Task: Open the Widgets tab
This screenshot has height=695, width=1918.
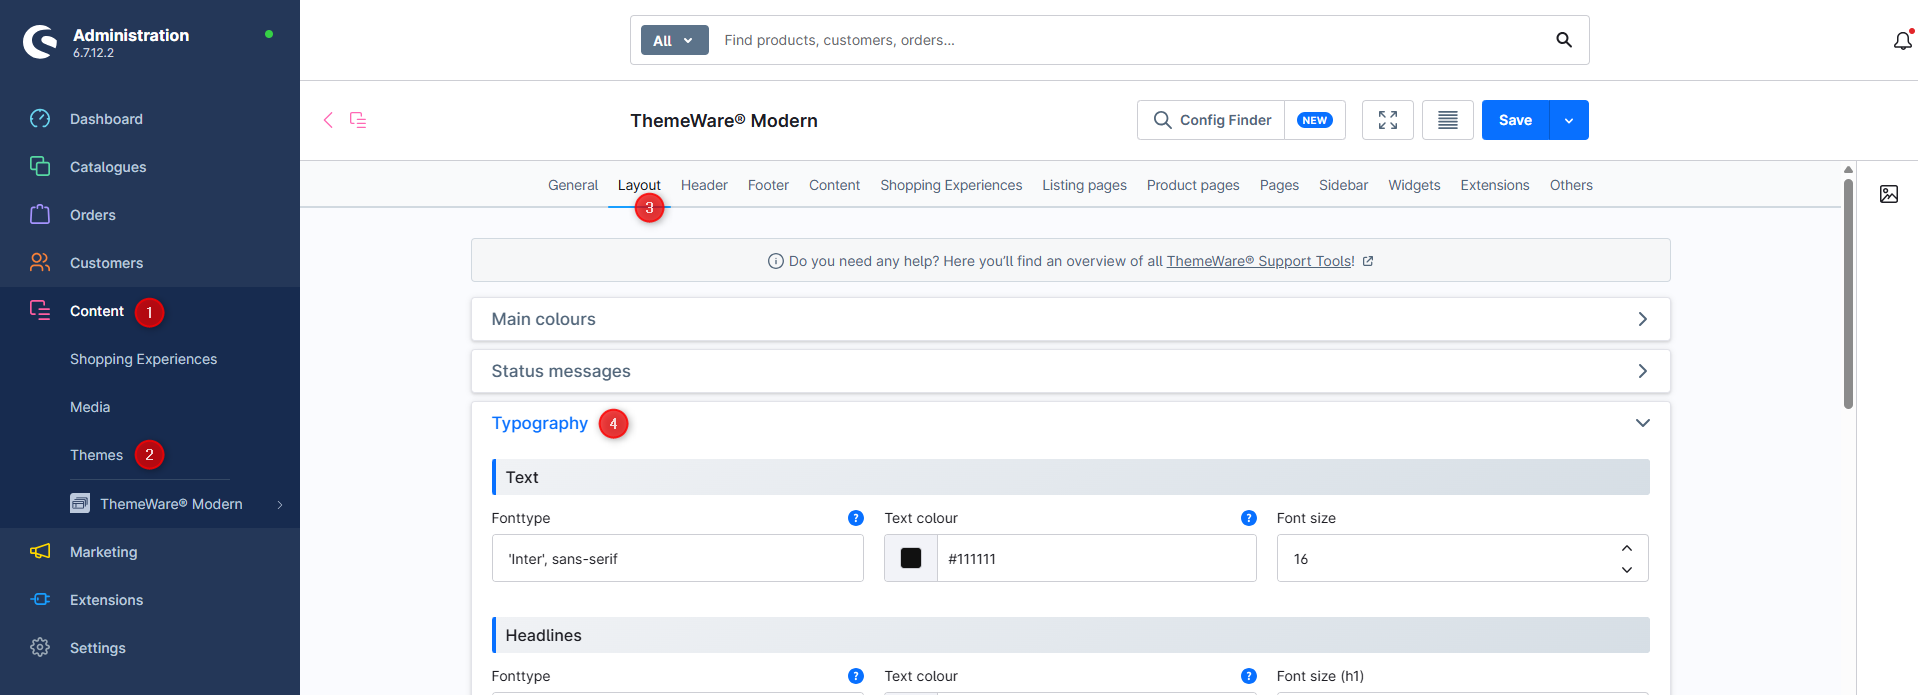Action: 1414,185
